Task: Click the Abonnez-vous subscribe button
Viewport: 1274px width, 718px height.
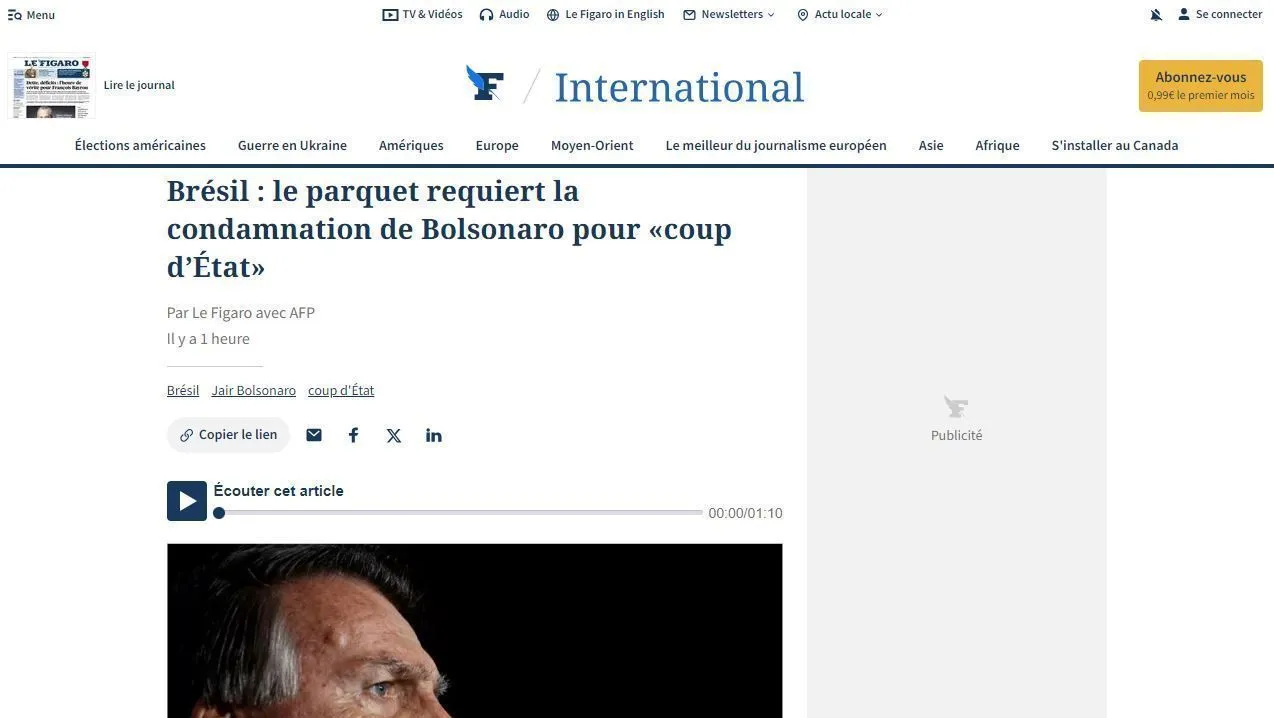Action: coord(1200,86)
